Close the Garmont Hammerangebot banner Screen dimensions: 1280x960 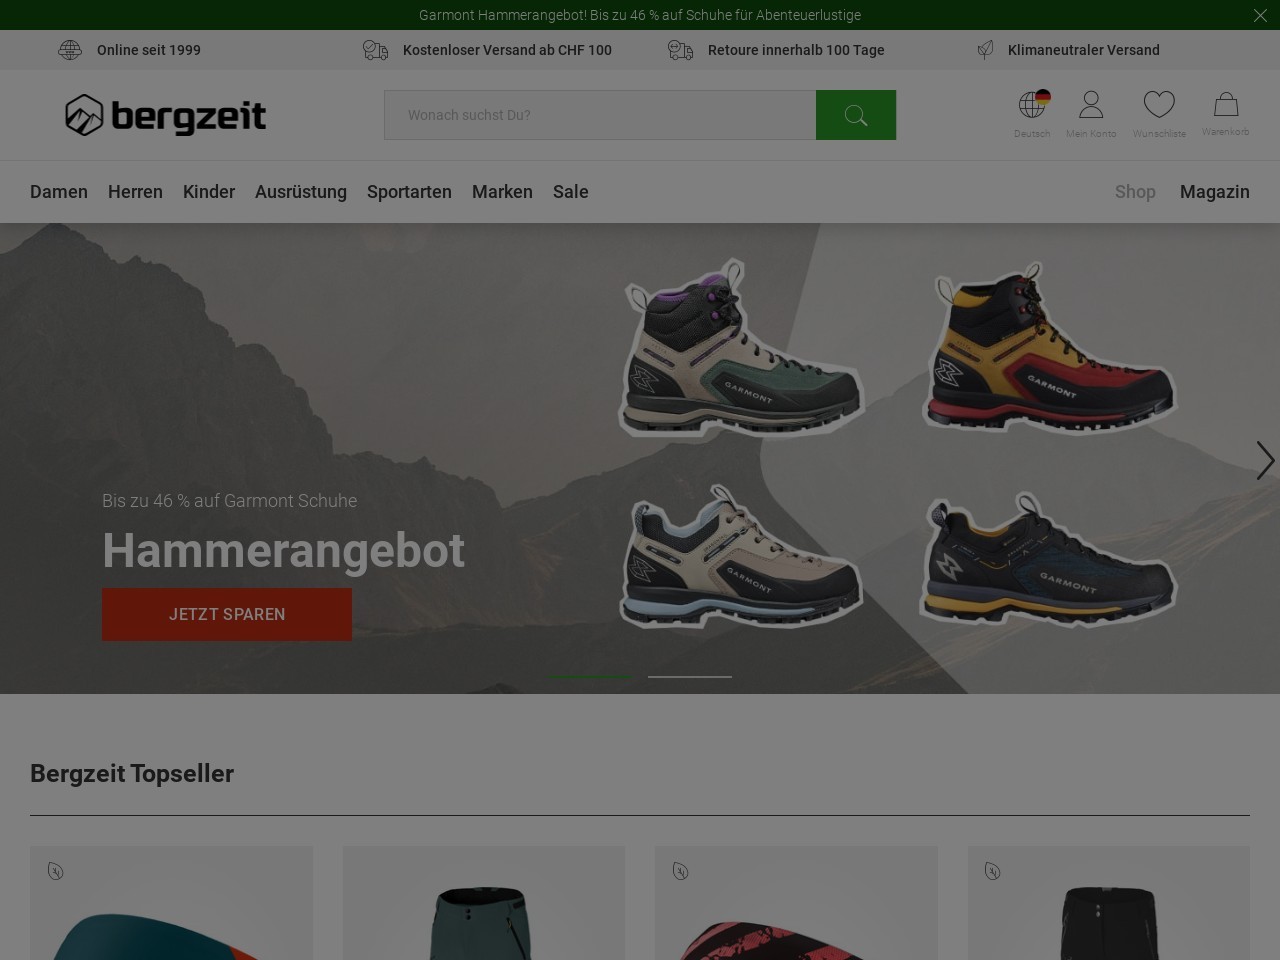(1260, 15)
